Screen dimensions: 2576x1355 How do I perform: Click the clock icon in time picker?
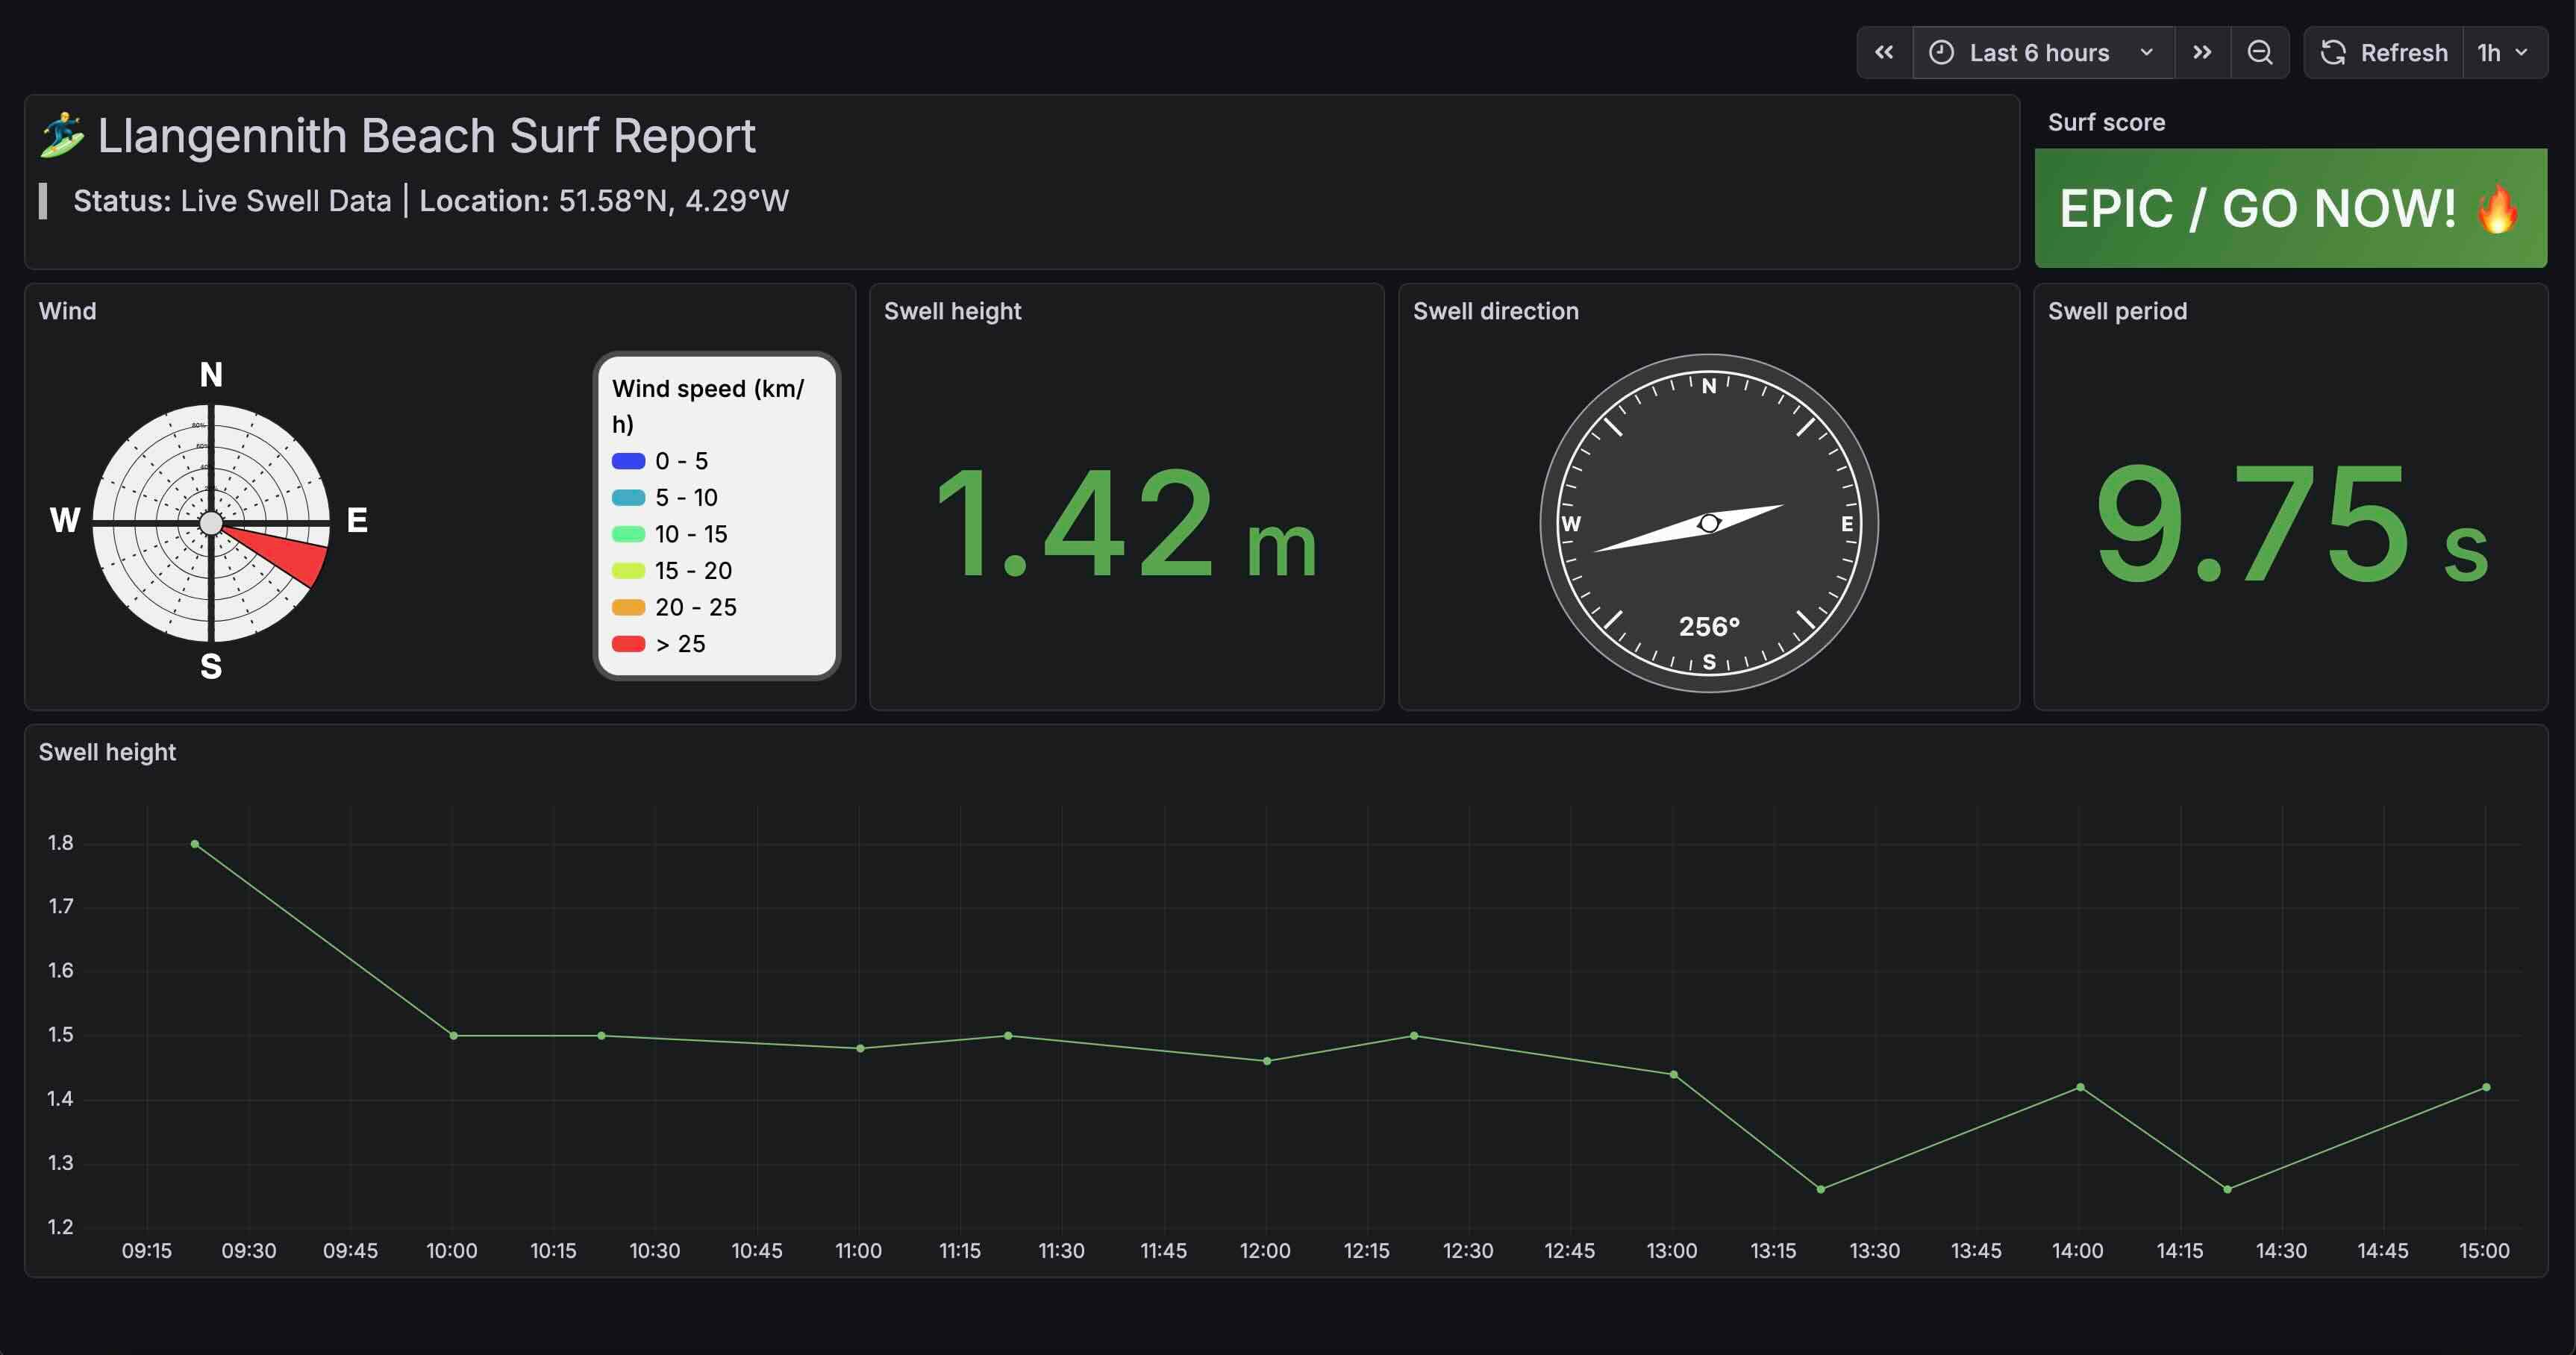1941,52
